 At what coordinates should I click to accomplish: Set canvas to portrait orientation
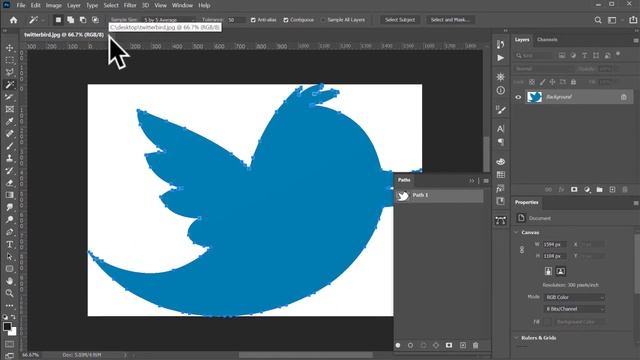pyautogui.click(x=548, y=271)
